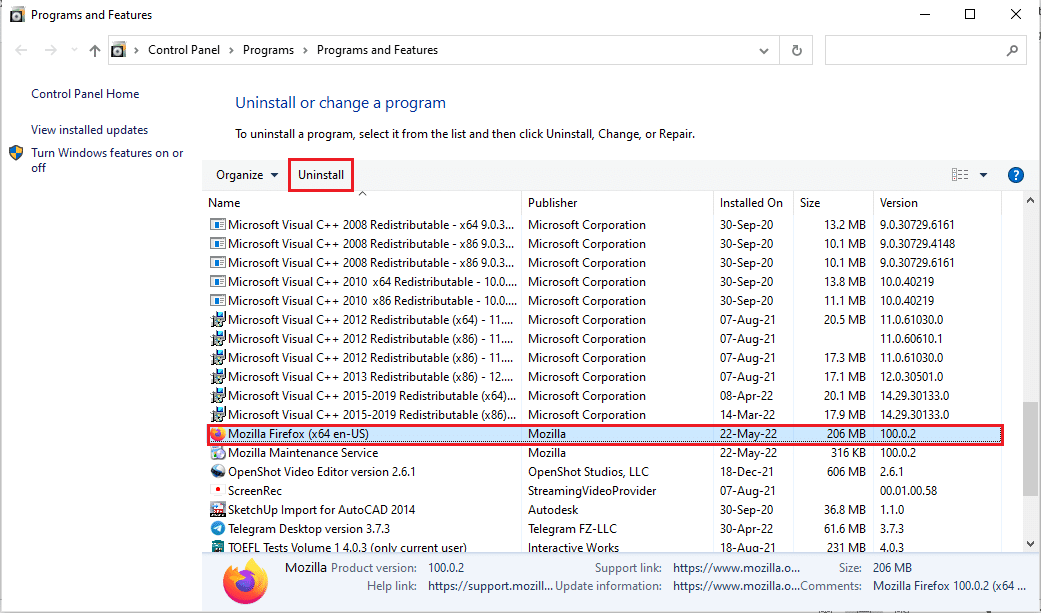Viewport: 1041px width, 613px height.
Task: Click icon of Visual C++ 2013 Redistributable (x86)
Action: (x=217, y=377)
